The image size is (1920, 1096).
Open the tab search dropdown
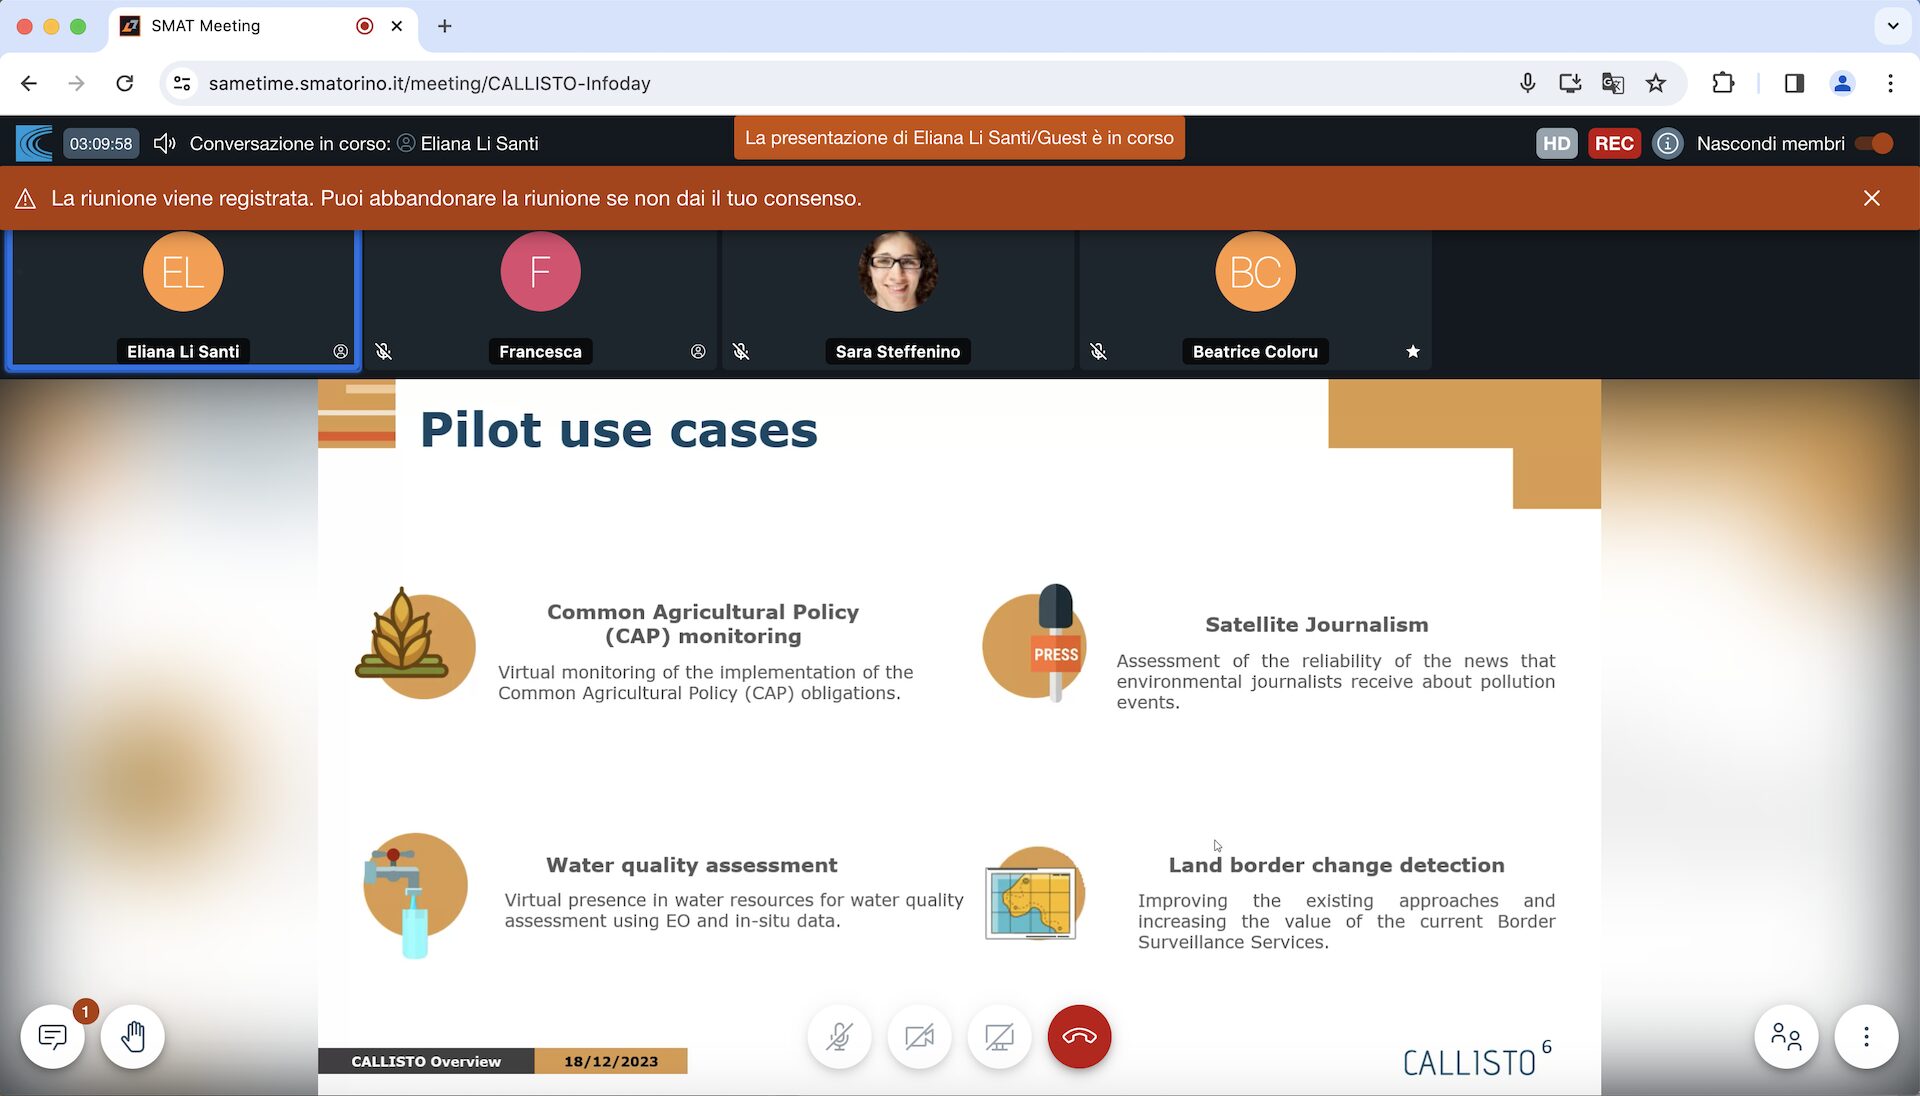point(1892,26)
